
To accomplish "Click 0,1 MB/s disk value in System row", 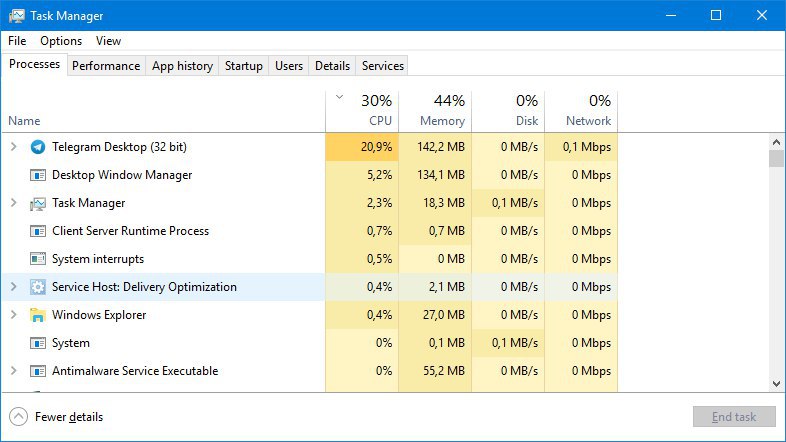I will [515, 343].
